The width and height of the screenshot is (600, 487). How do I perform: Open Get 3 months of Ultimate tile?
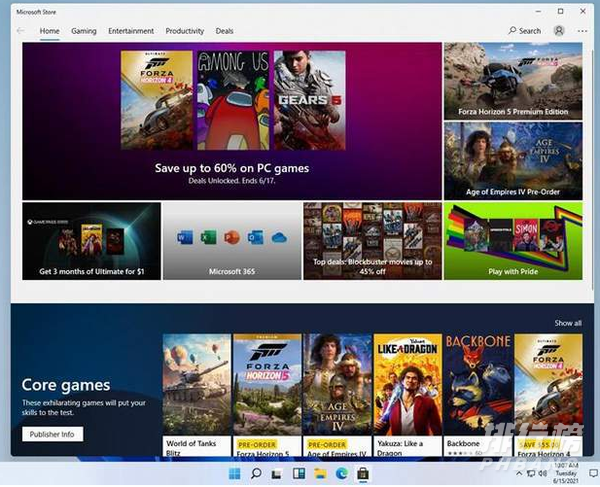point(91,241)
